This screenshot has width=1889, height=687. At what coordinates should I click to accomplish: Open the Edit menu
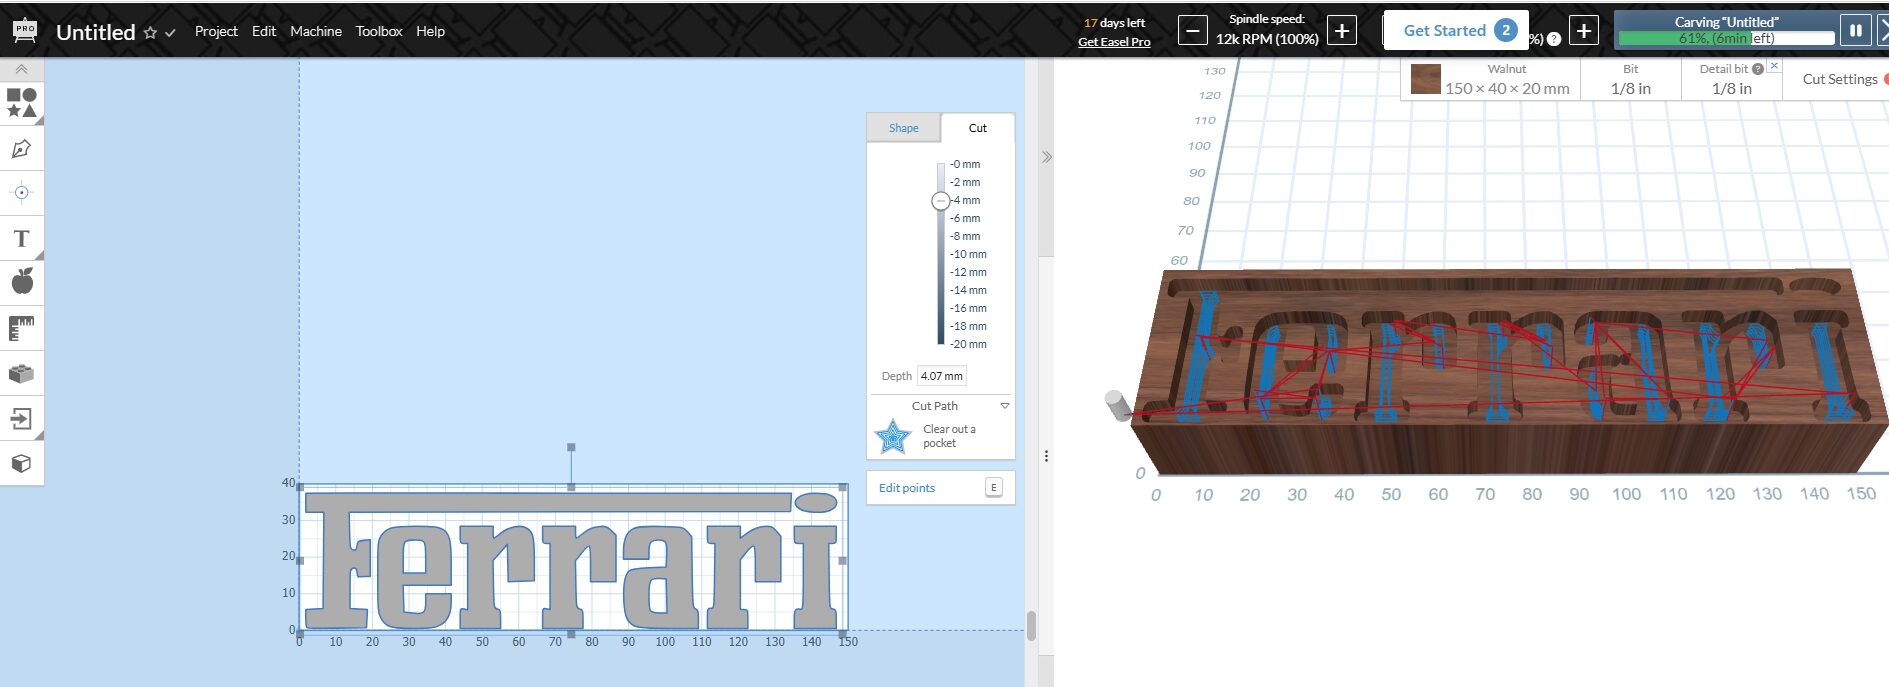(x=264, y=31)
